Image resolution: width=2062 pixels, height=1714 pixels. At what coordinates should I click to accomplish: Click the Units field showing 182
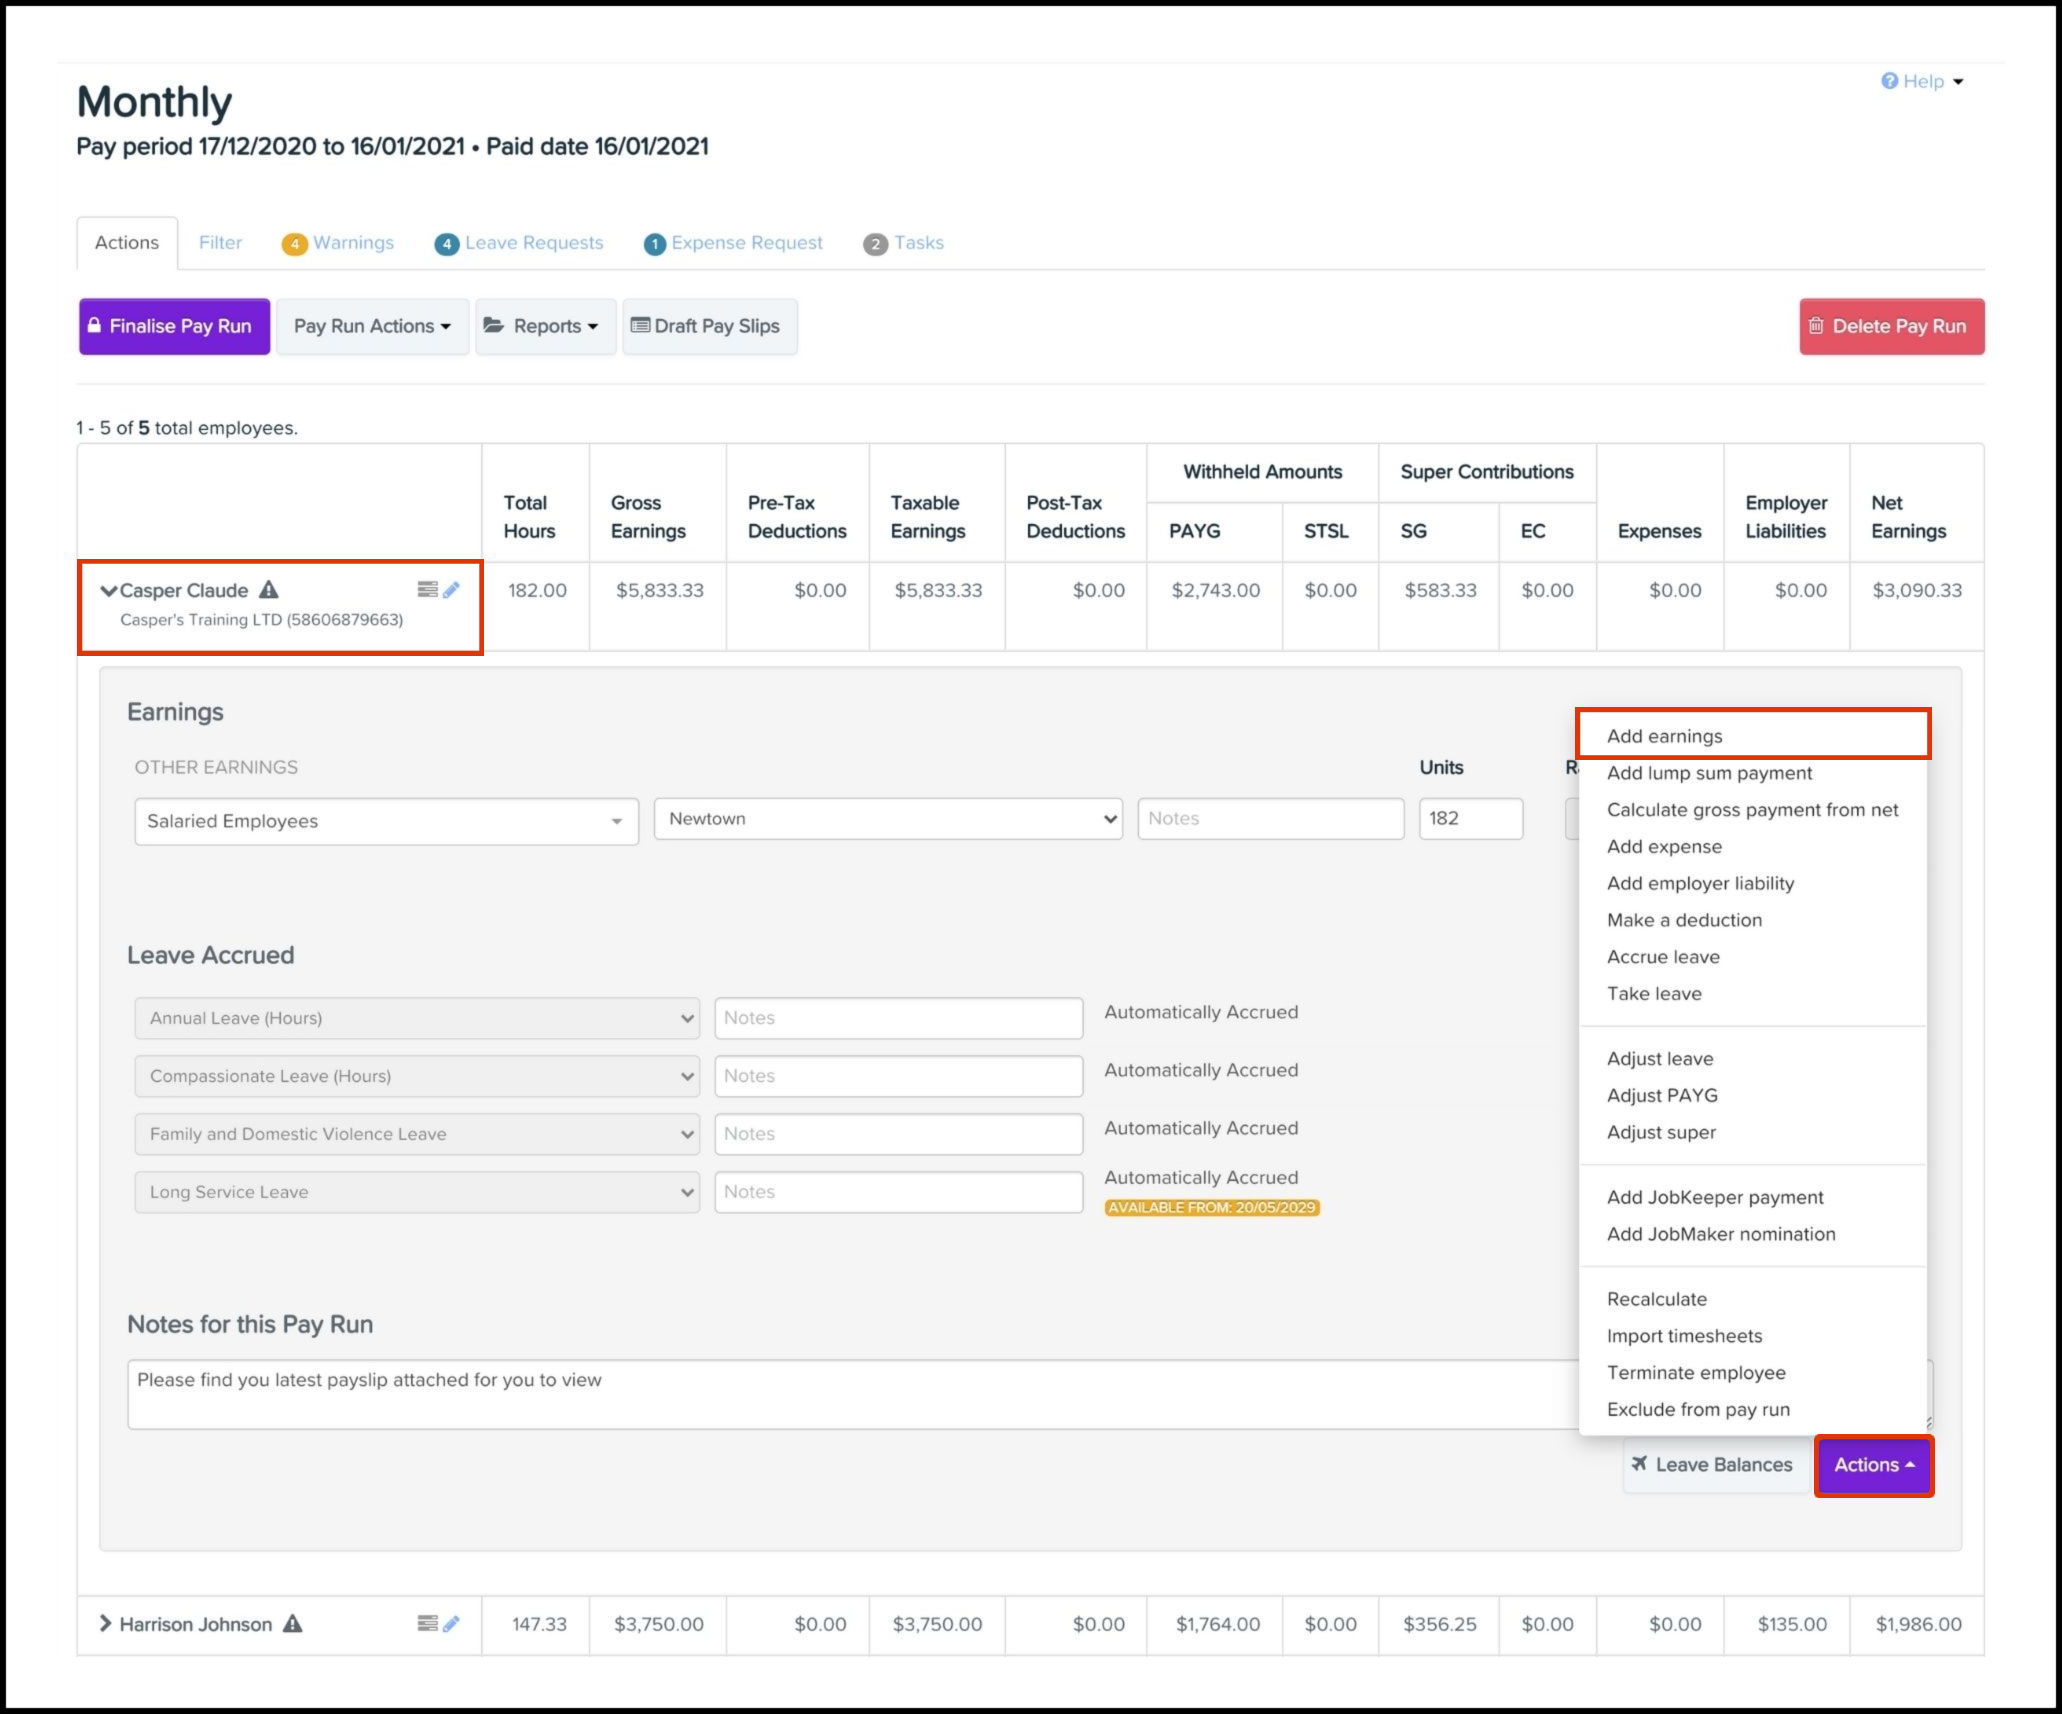[x=1470, y=819]
